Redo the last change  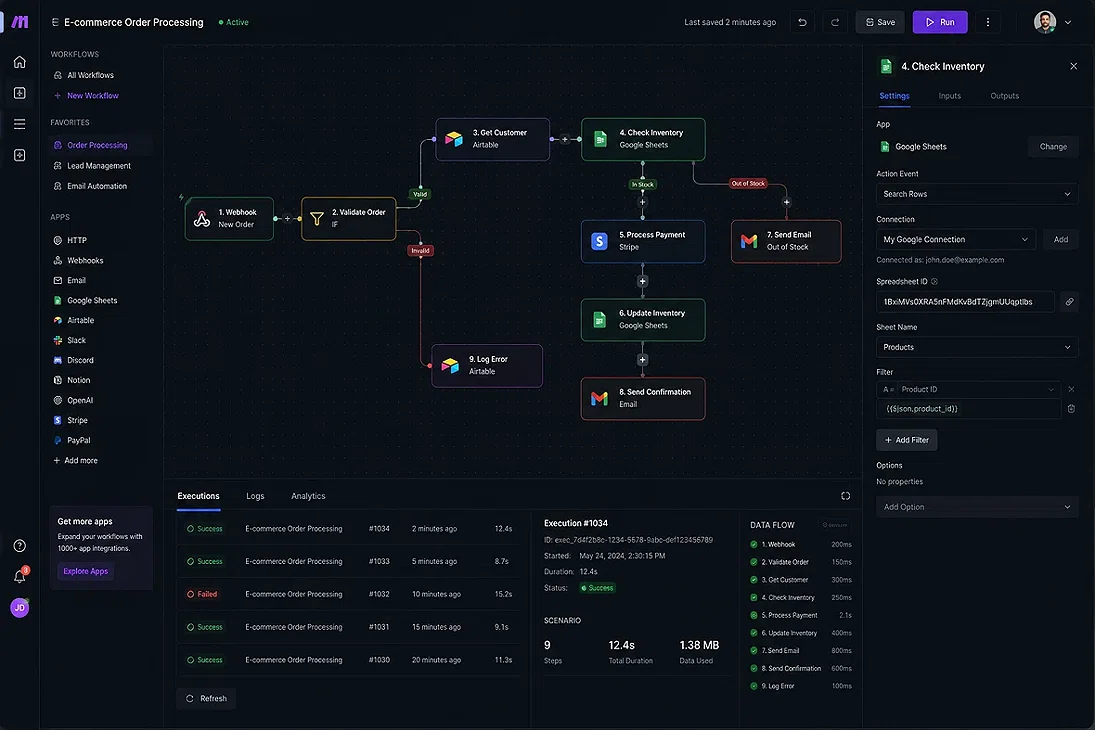pos(835,22)
